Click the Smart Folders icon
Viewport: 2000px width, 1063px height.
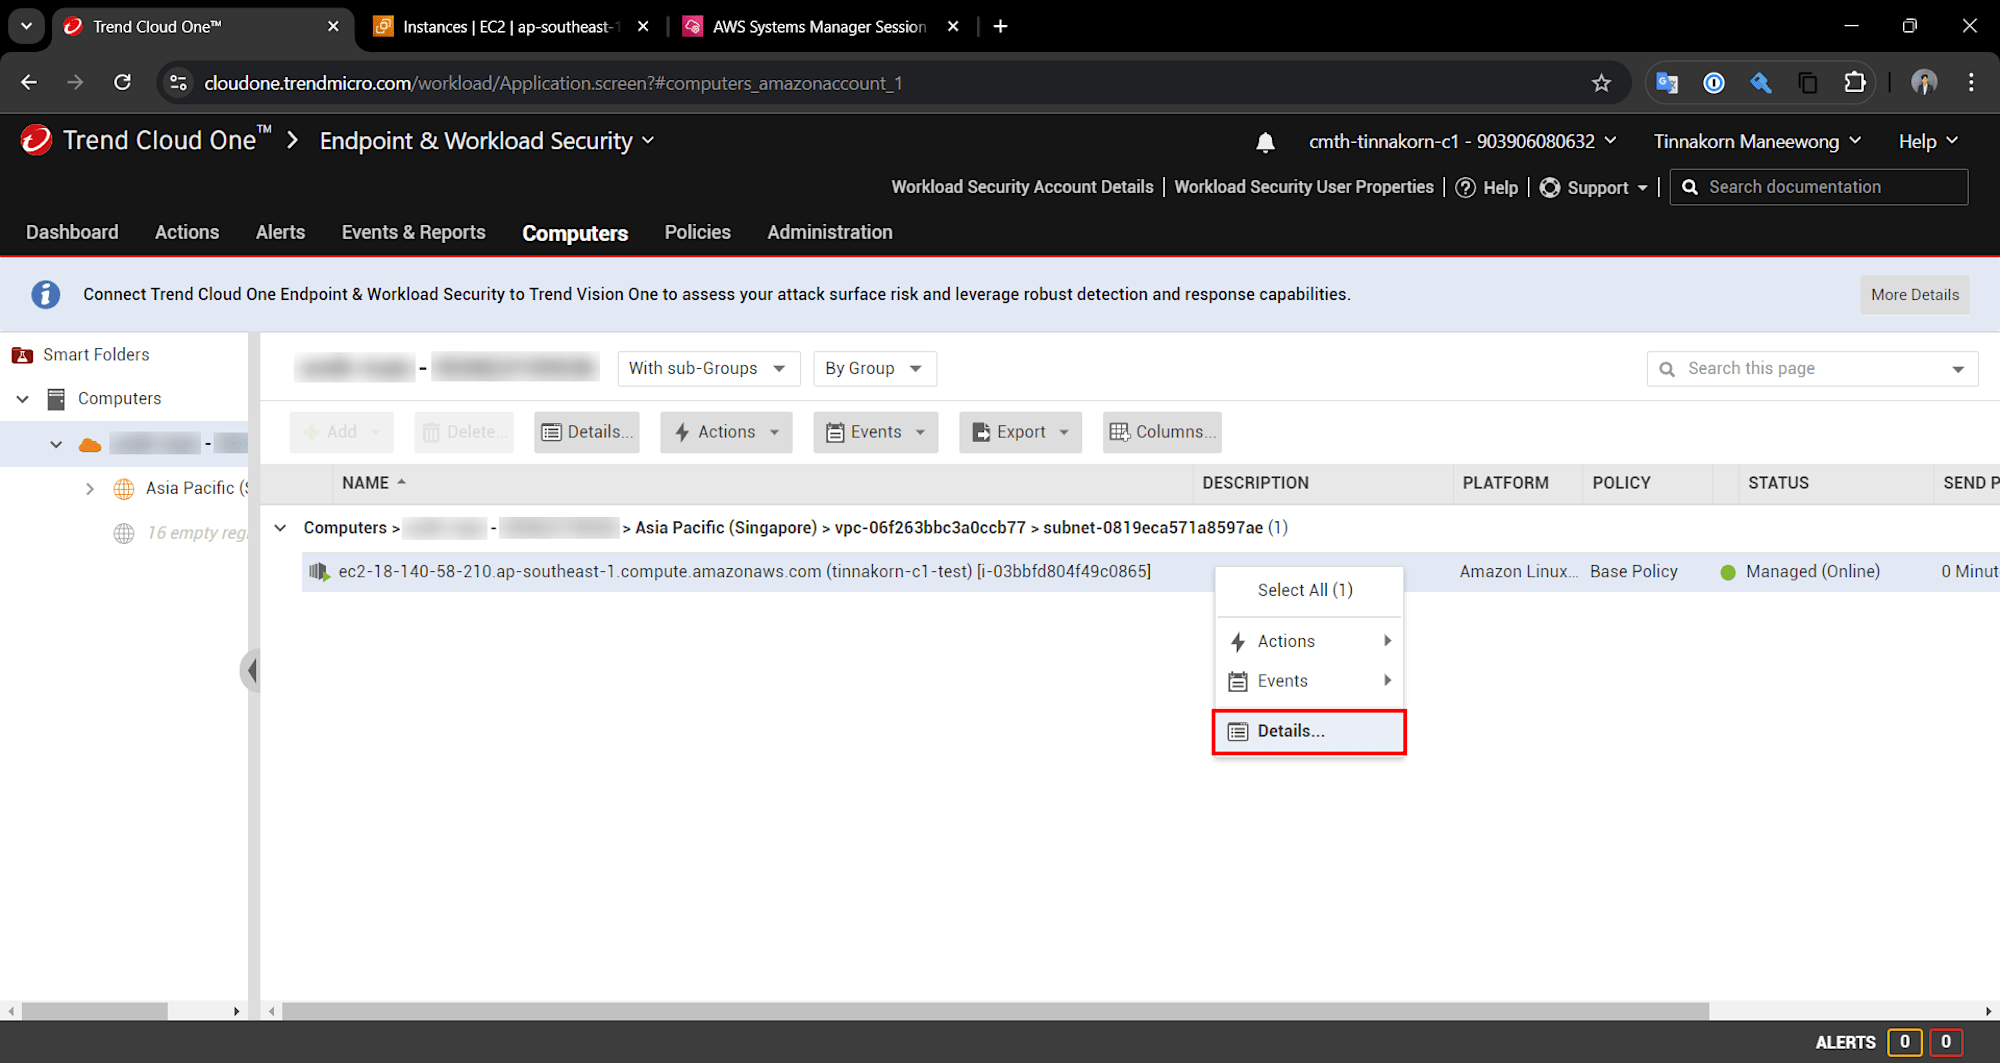[x=22, y=355]
